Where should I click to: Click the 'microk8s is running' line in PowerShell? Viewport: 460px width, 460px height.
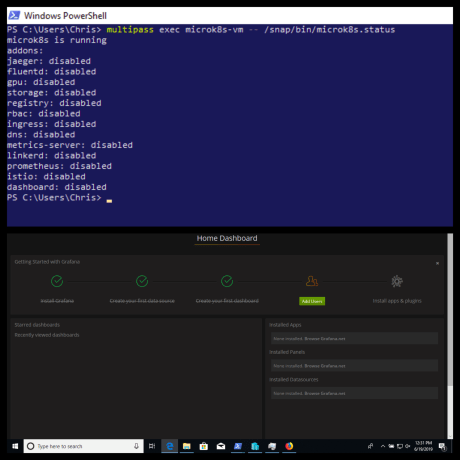coord(57,40)
